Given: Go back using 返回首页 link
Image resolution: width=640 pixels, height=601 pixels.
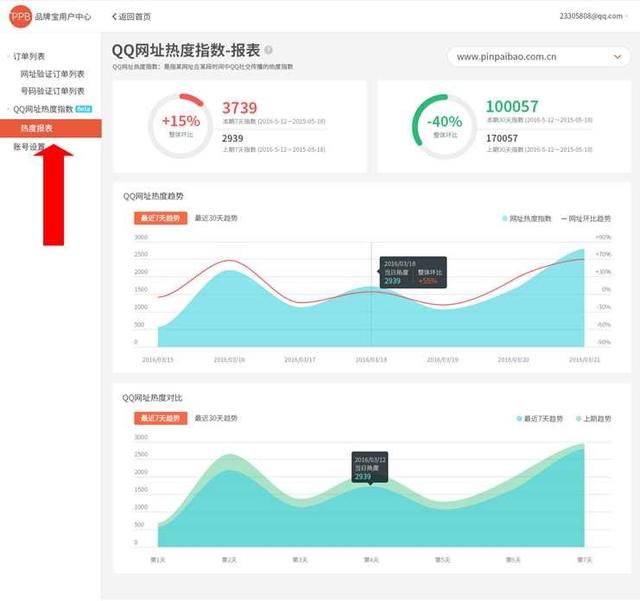Looking at the screenshot, I should click(131, 17).
